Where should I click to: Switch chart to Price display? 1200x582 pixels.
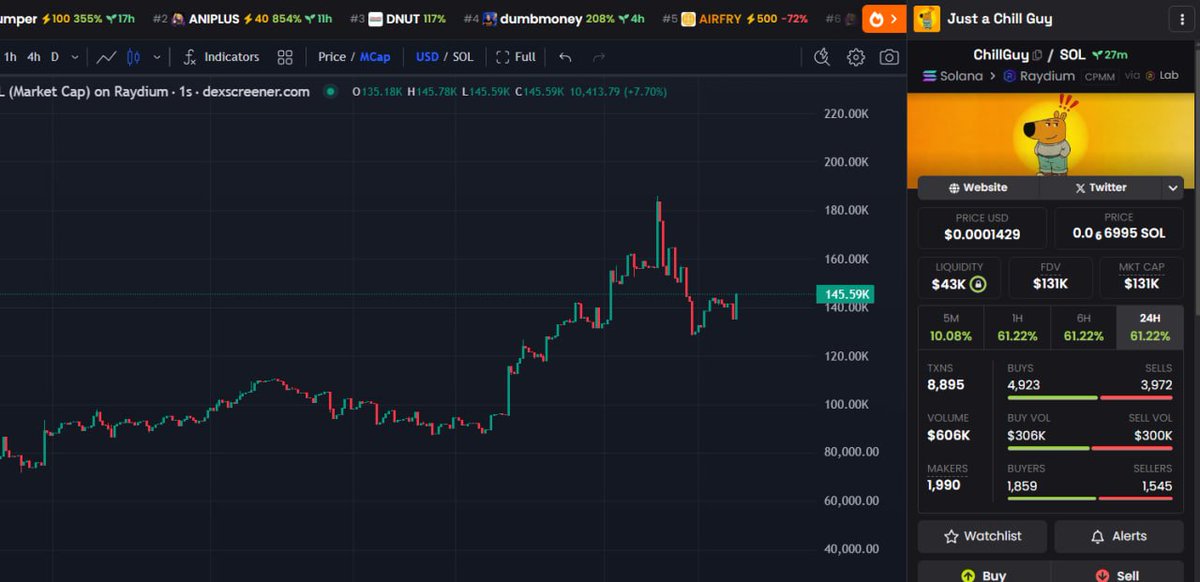[332, 57]
